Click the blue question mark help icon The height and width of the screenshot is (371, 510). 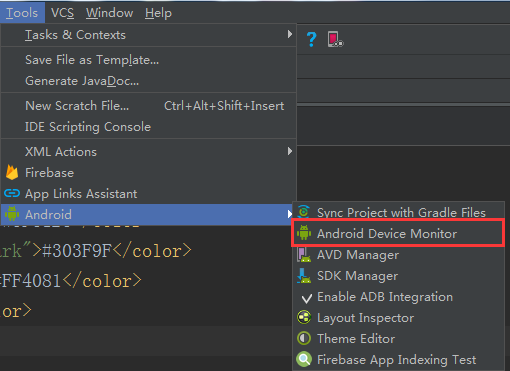click(311, 39)
